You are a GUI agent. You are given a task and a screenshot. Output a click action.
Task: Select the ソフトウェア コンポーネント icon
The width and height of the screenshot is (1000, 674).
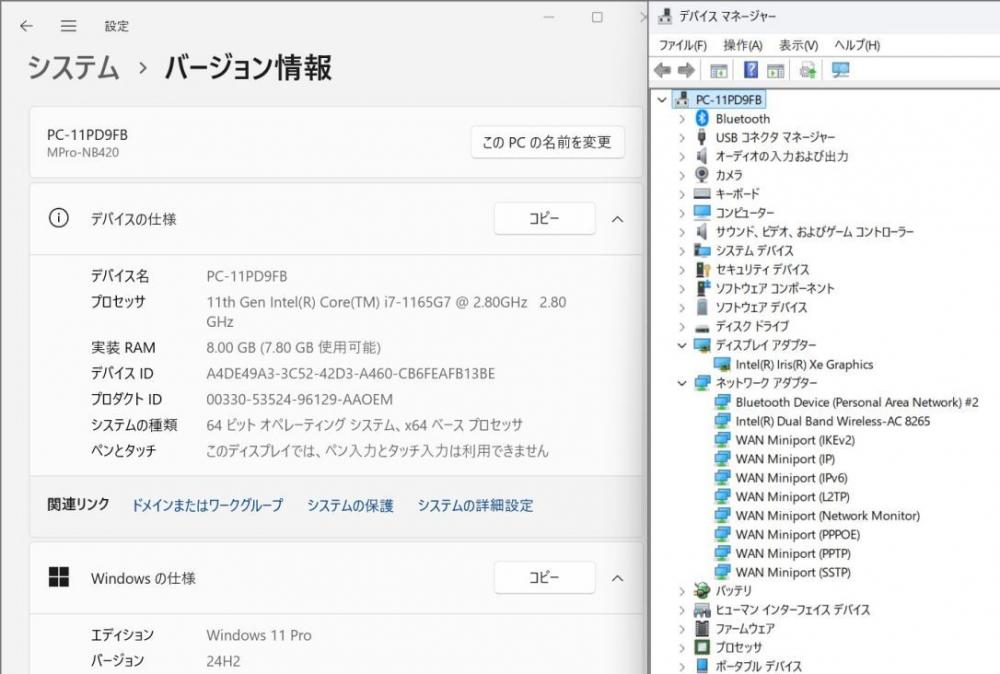coord(702,288)
